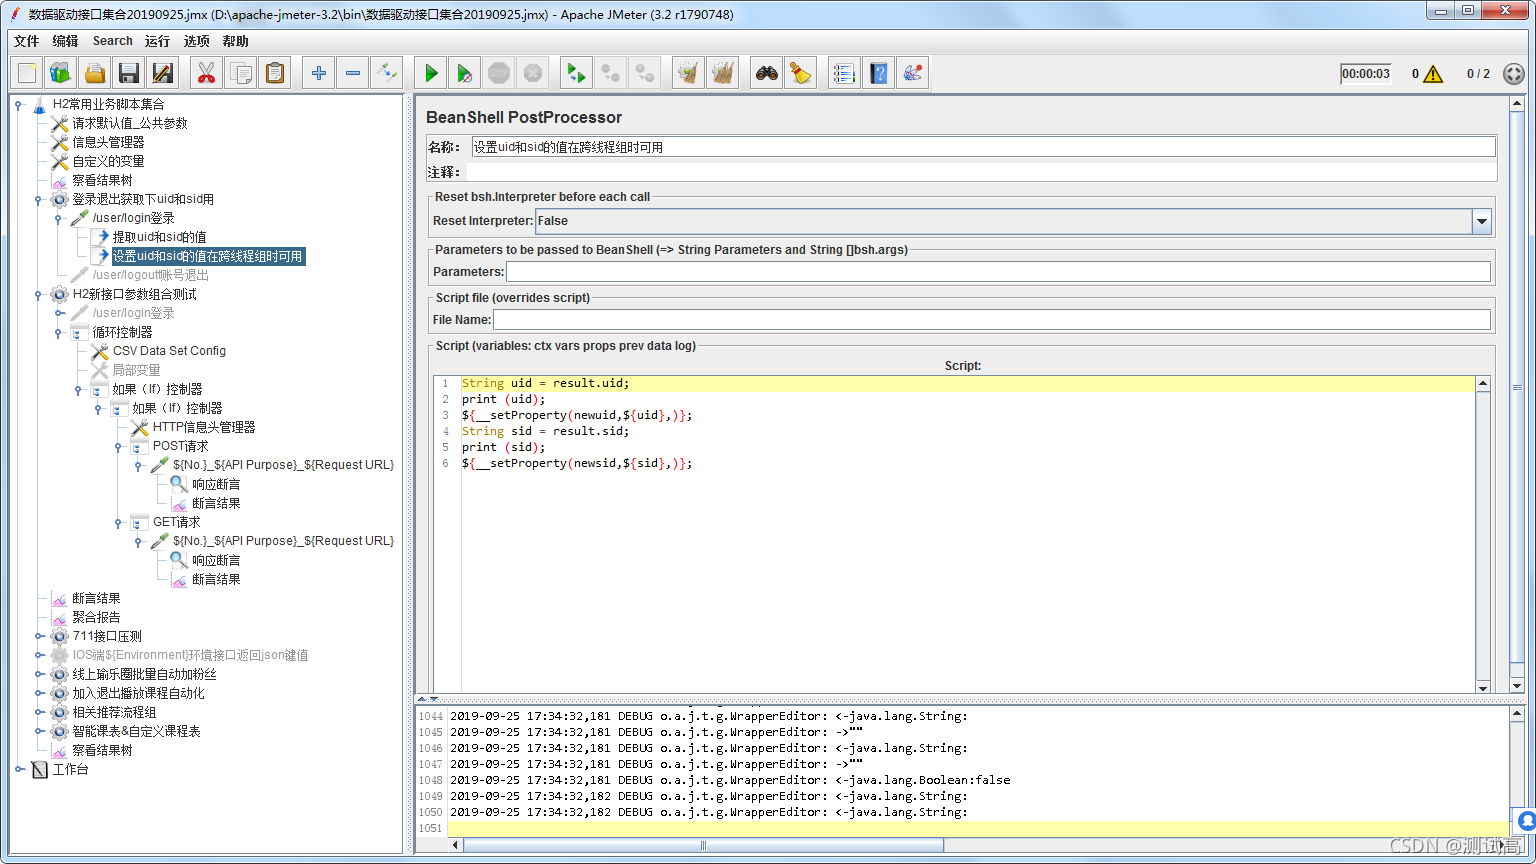1536x864 pixels.
Task: Click the blue Help question-mark icon
Action: point(879,73)
